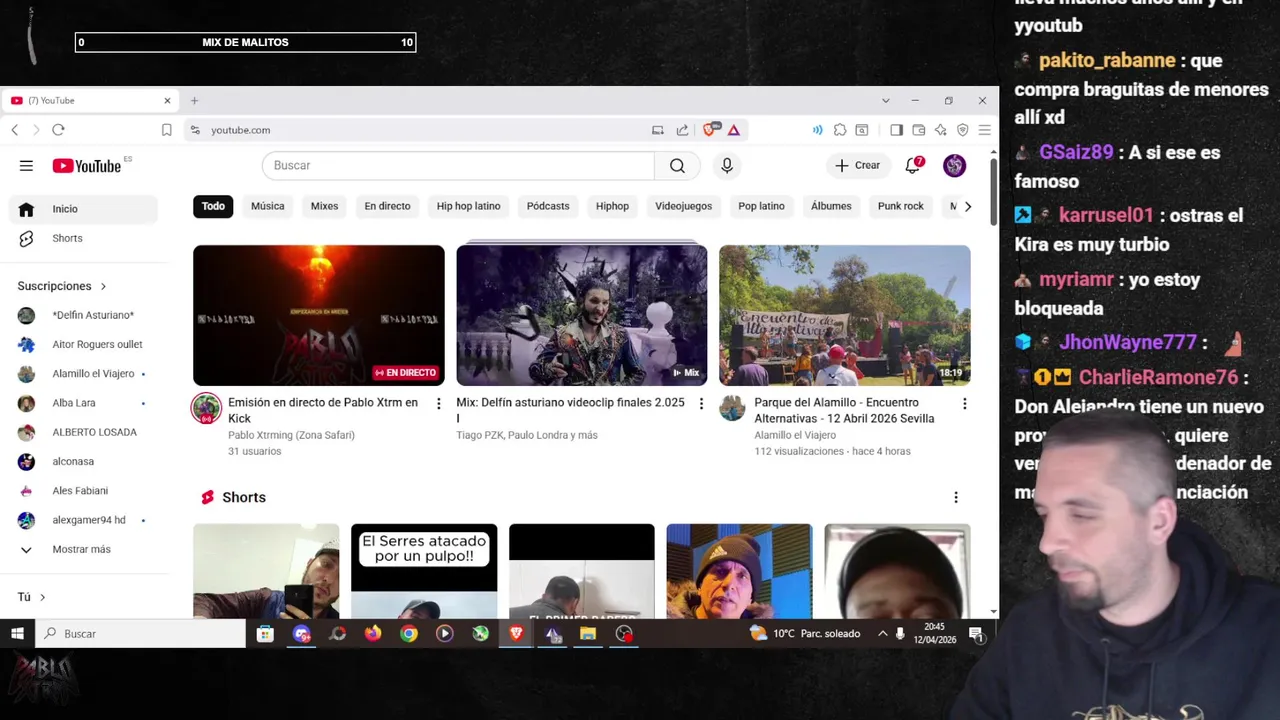This screenshot has height=720, width=1280.
Task: Open Shorts section options menu
Action: pyautogui.click(x=955, y=497)
